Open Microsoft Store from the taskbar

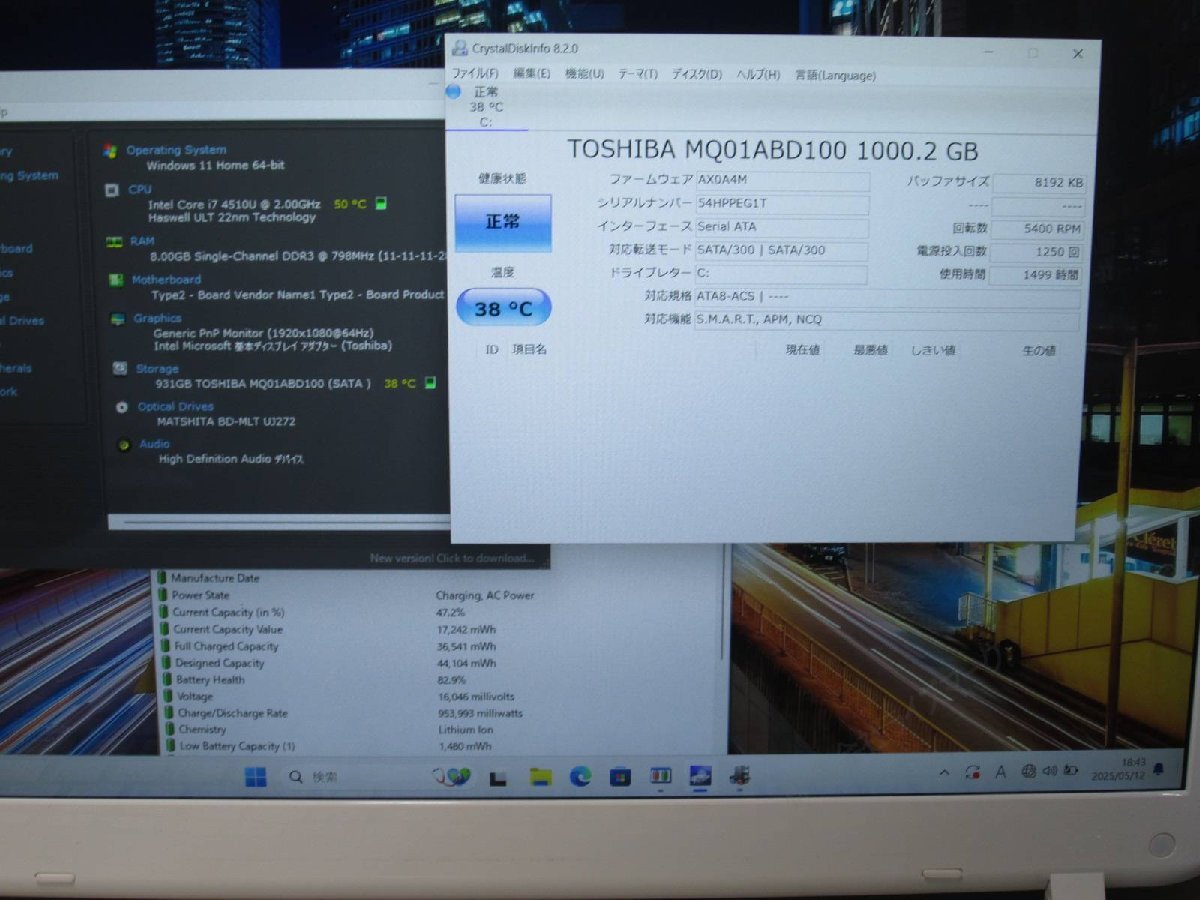tap(620, 777)
